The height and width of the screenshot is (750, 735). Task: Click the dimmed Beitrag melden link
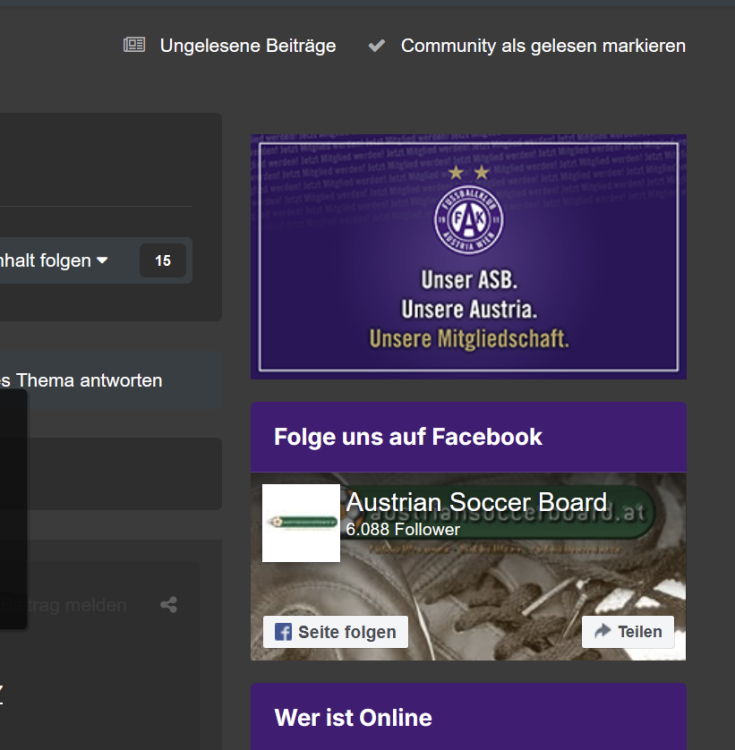pyautogui.click(x=80, y=605)
